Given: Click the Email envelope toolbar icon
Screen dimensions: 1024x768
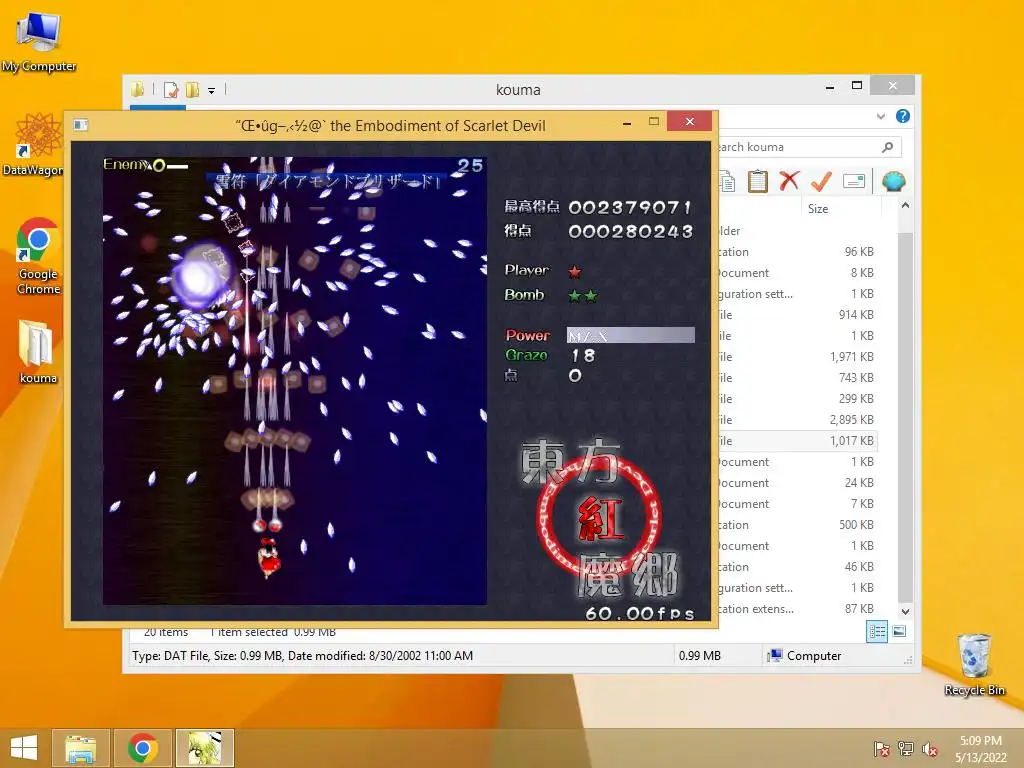Looking at the screenshot, I should click(x=854, y=181).
